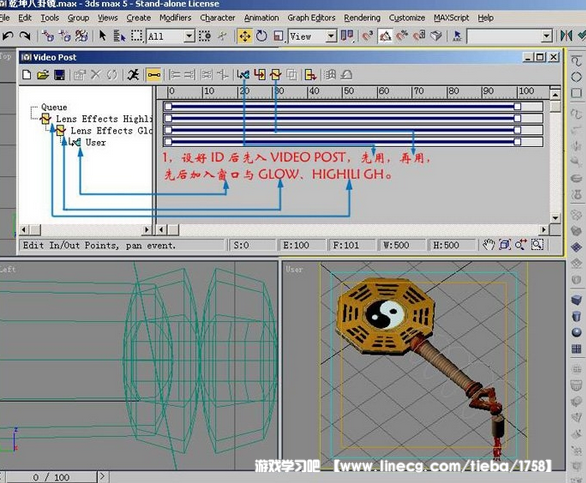586x483 pixels.
Task: Select the Queue root item
Action: tap(54, 107)
